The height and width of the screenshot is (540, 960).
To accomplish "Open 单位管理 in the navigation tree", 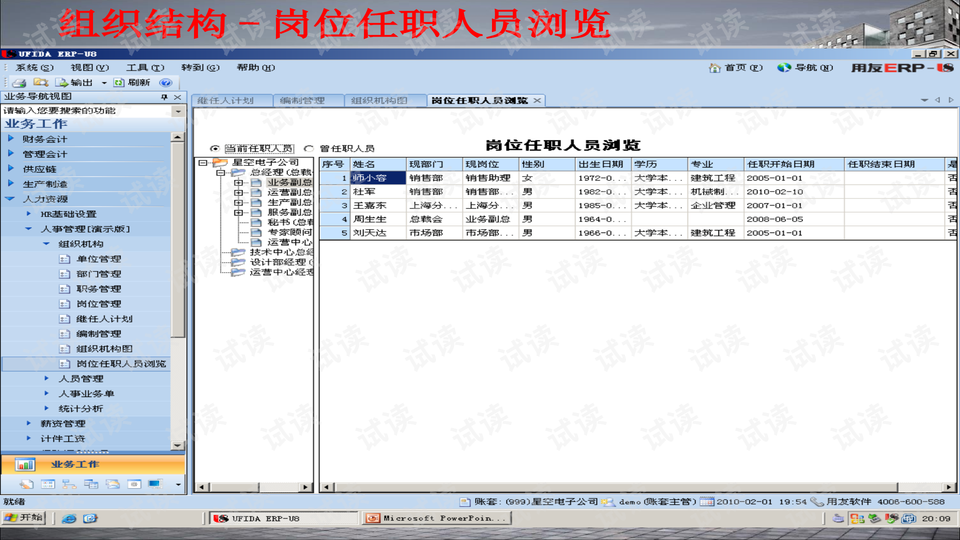I will pos(98,259).
